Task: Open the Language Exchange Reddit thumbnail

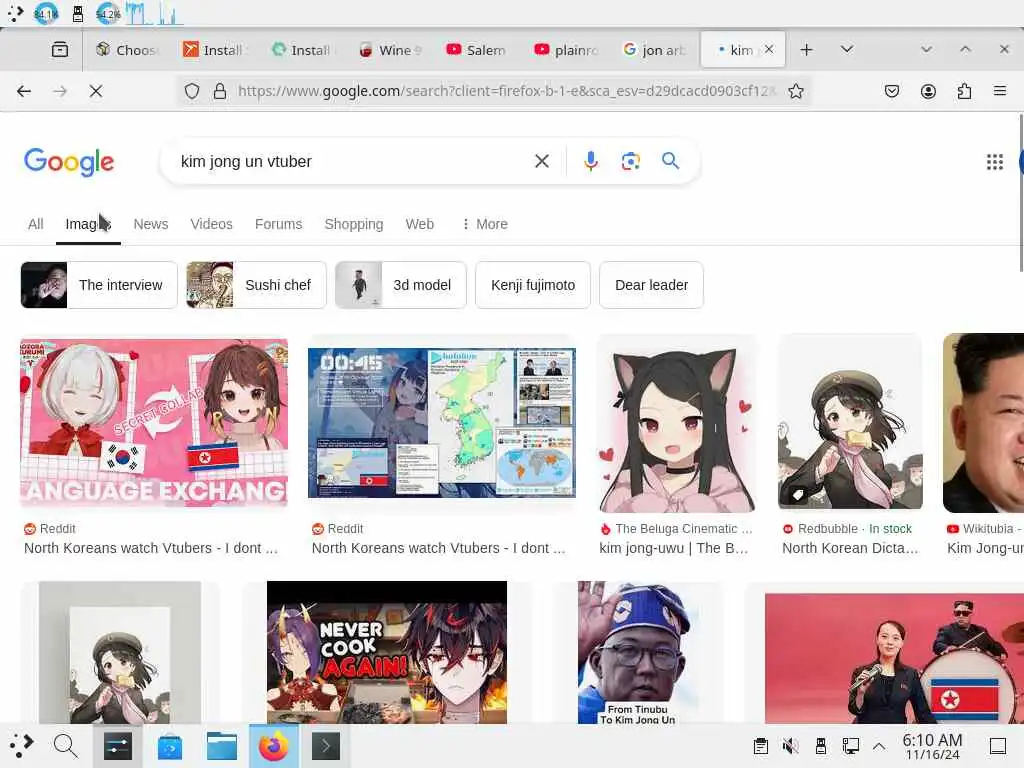Action: (154, 423)
